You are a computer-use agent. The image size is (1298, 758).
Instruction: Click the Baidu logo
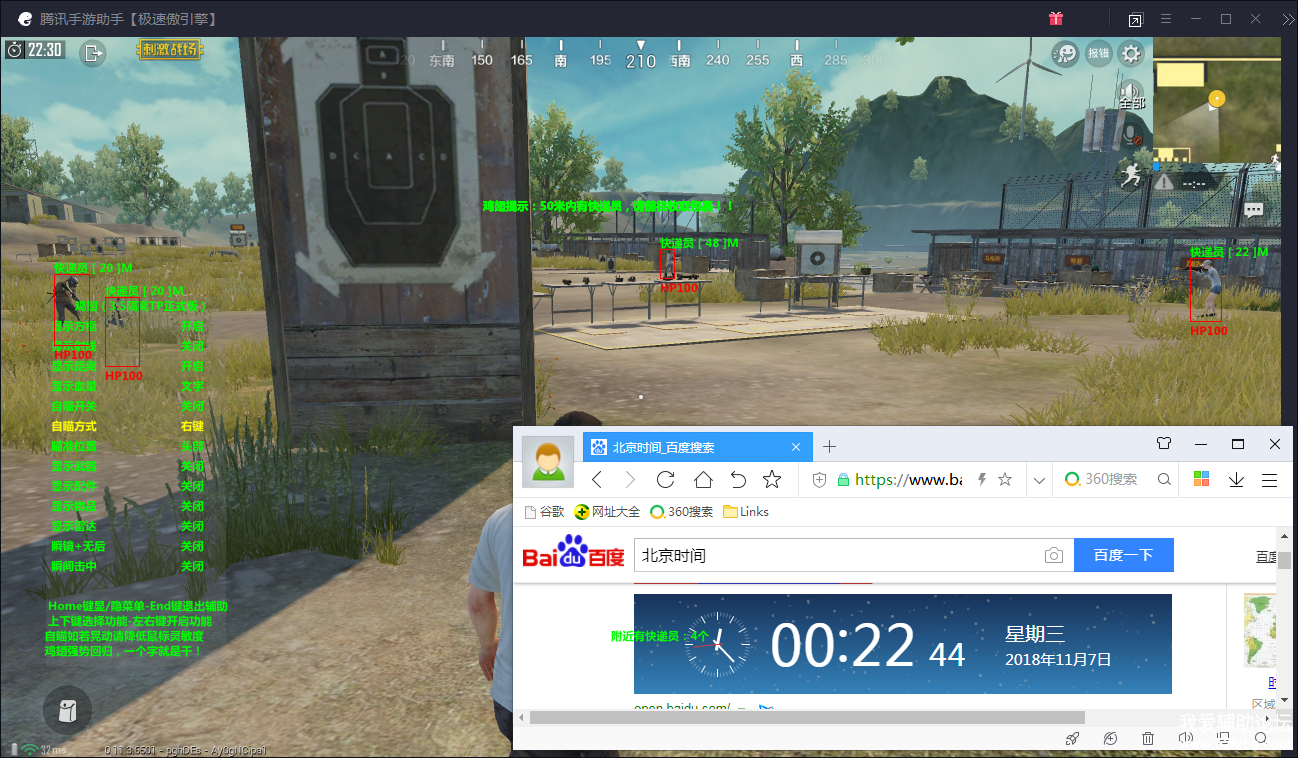click(573, 553)
